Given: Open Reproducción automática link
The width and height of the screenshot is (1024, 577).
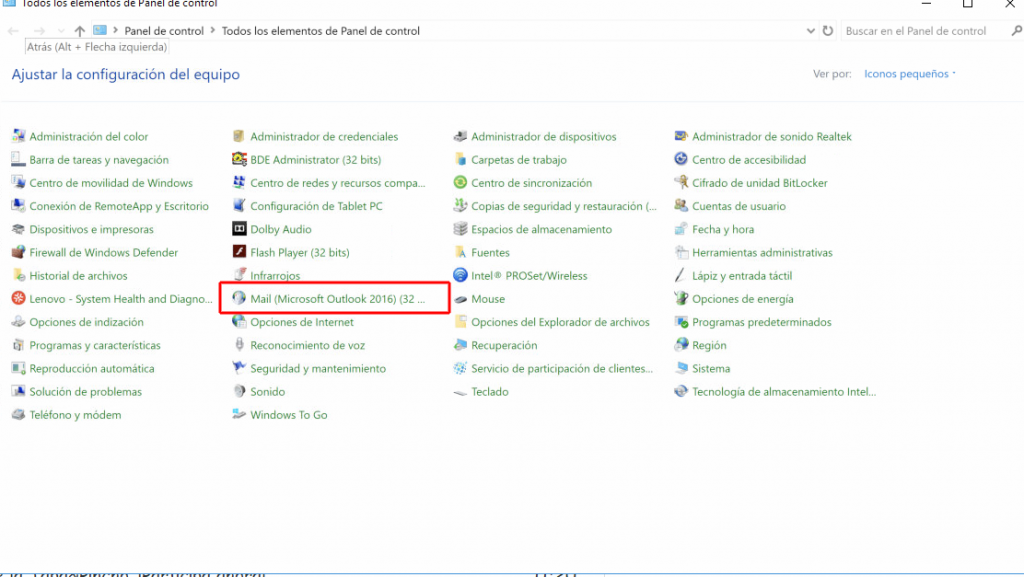Looking at the screenshot, I should [92, 368].
